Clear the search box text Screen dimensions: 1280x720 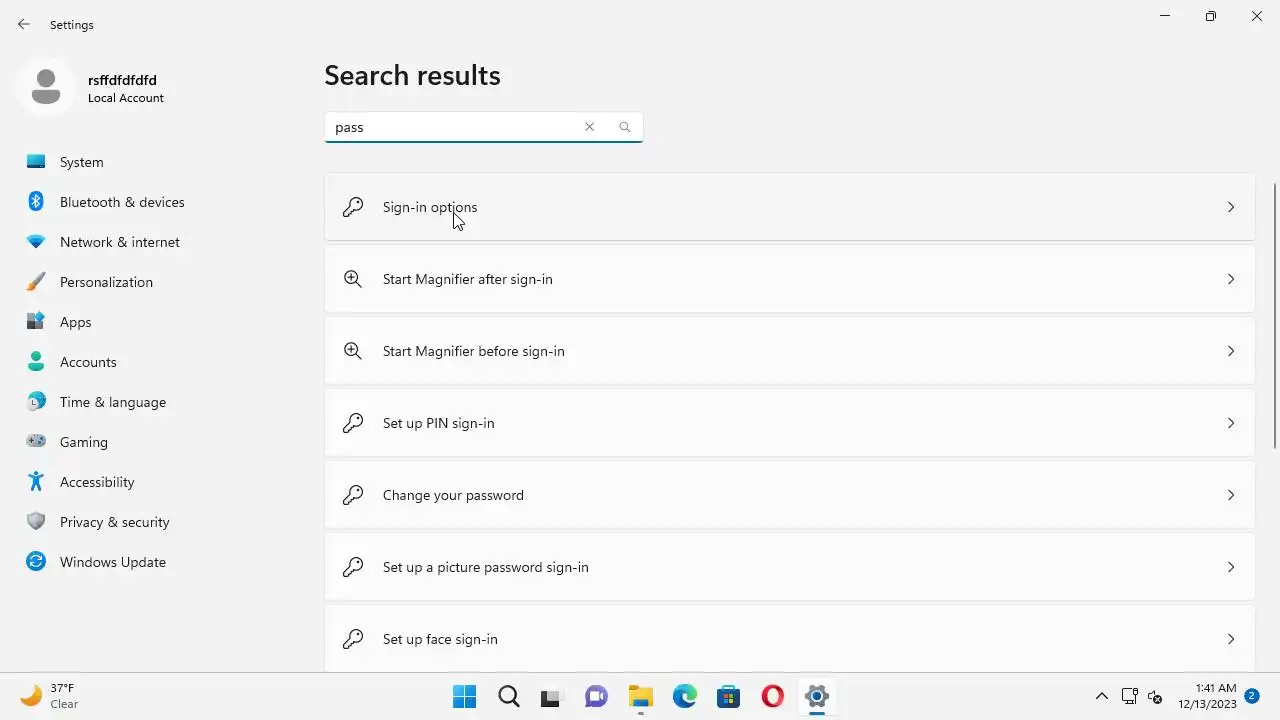589,127
